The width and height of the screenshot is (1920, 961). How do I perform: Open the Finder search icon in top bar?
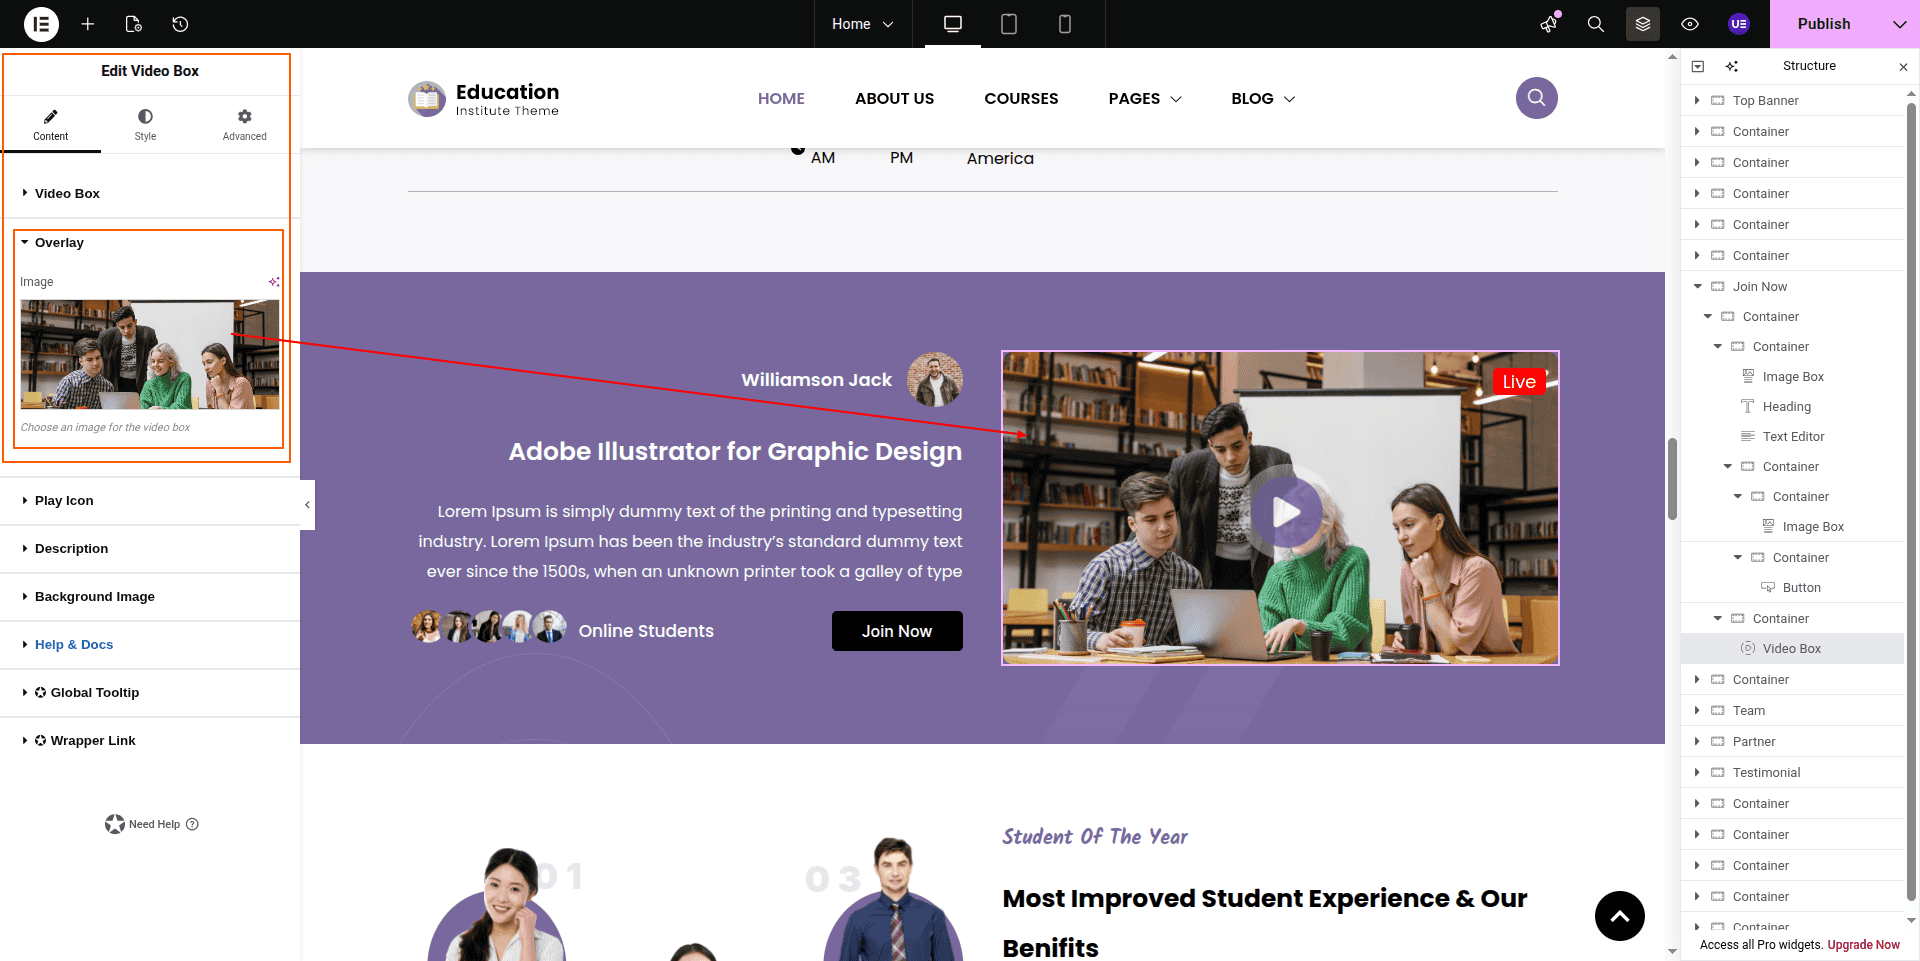click(1595, 24)
